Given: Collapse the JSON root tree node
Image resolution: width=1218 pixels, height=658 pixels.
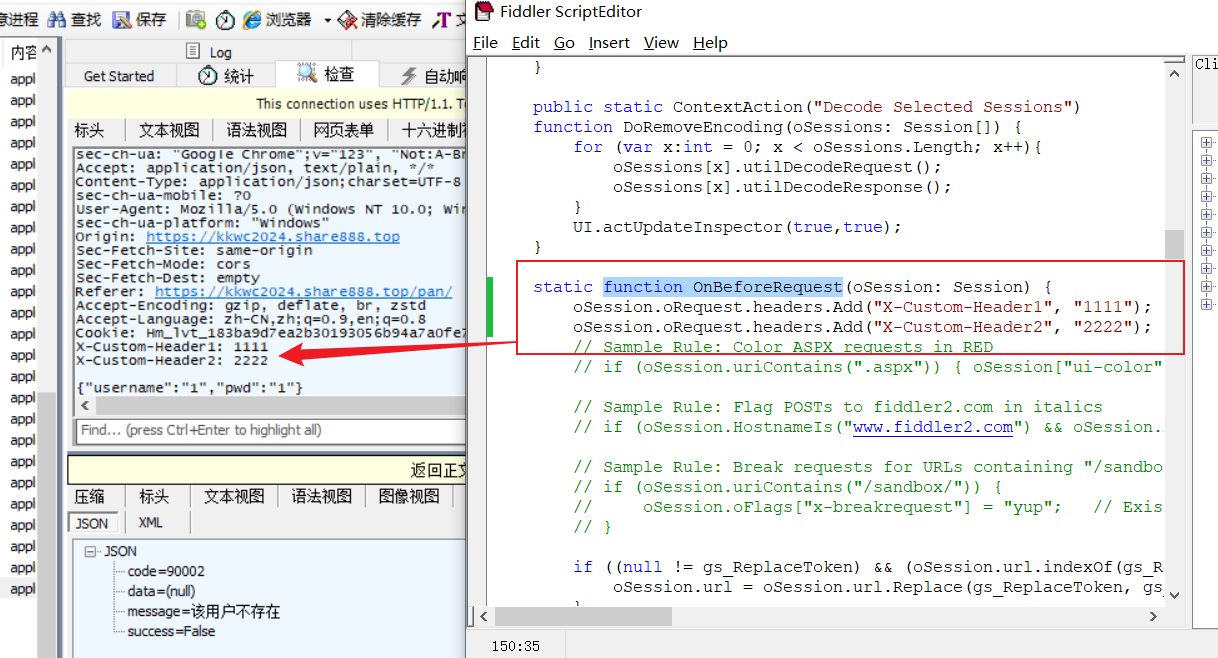Looking at the screenshot, I should point(91,551).
